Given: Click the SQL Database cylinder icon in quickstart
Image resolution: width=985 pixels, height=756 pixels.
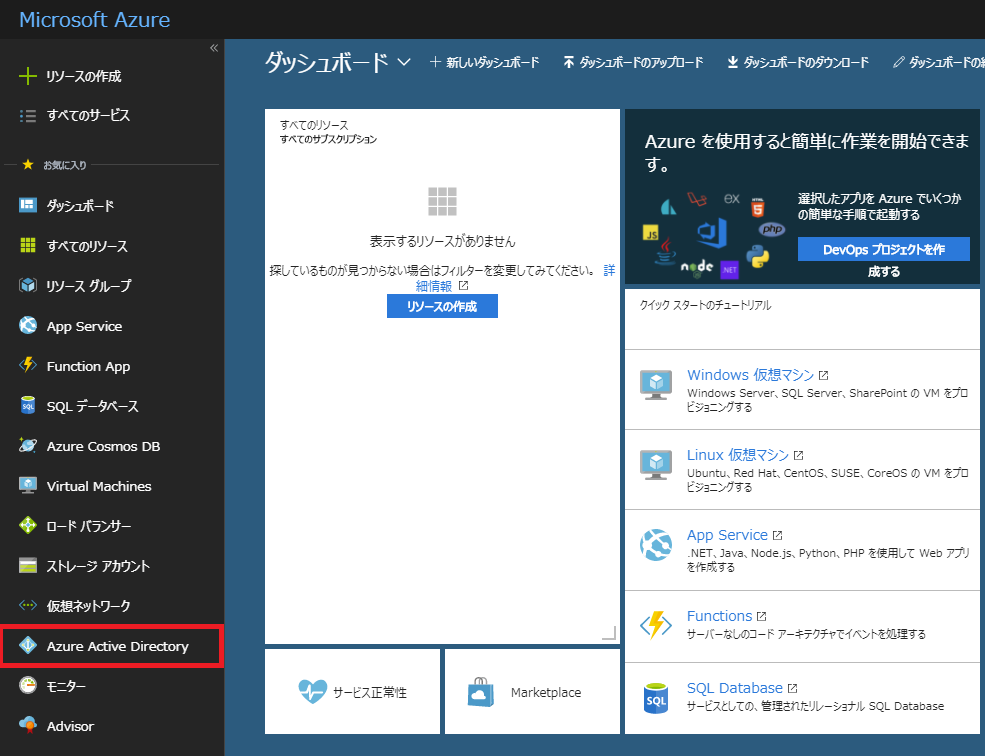Looking at the screenshot, I should tap(656, 698).
